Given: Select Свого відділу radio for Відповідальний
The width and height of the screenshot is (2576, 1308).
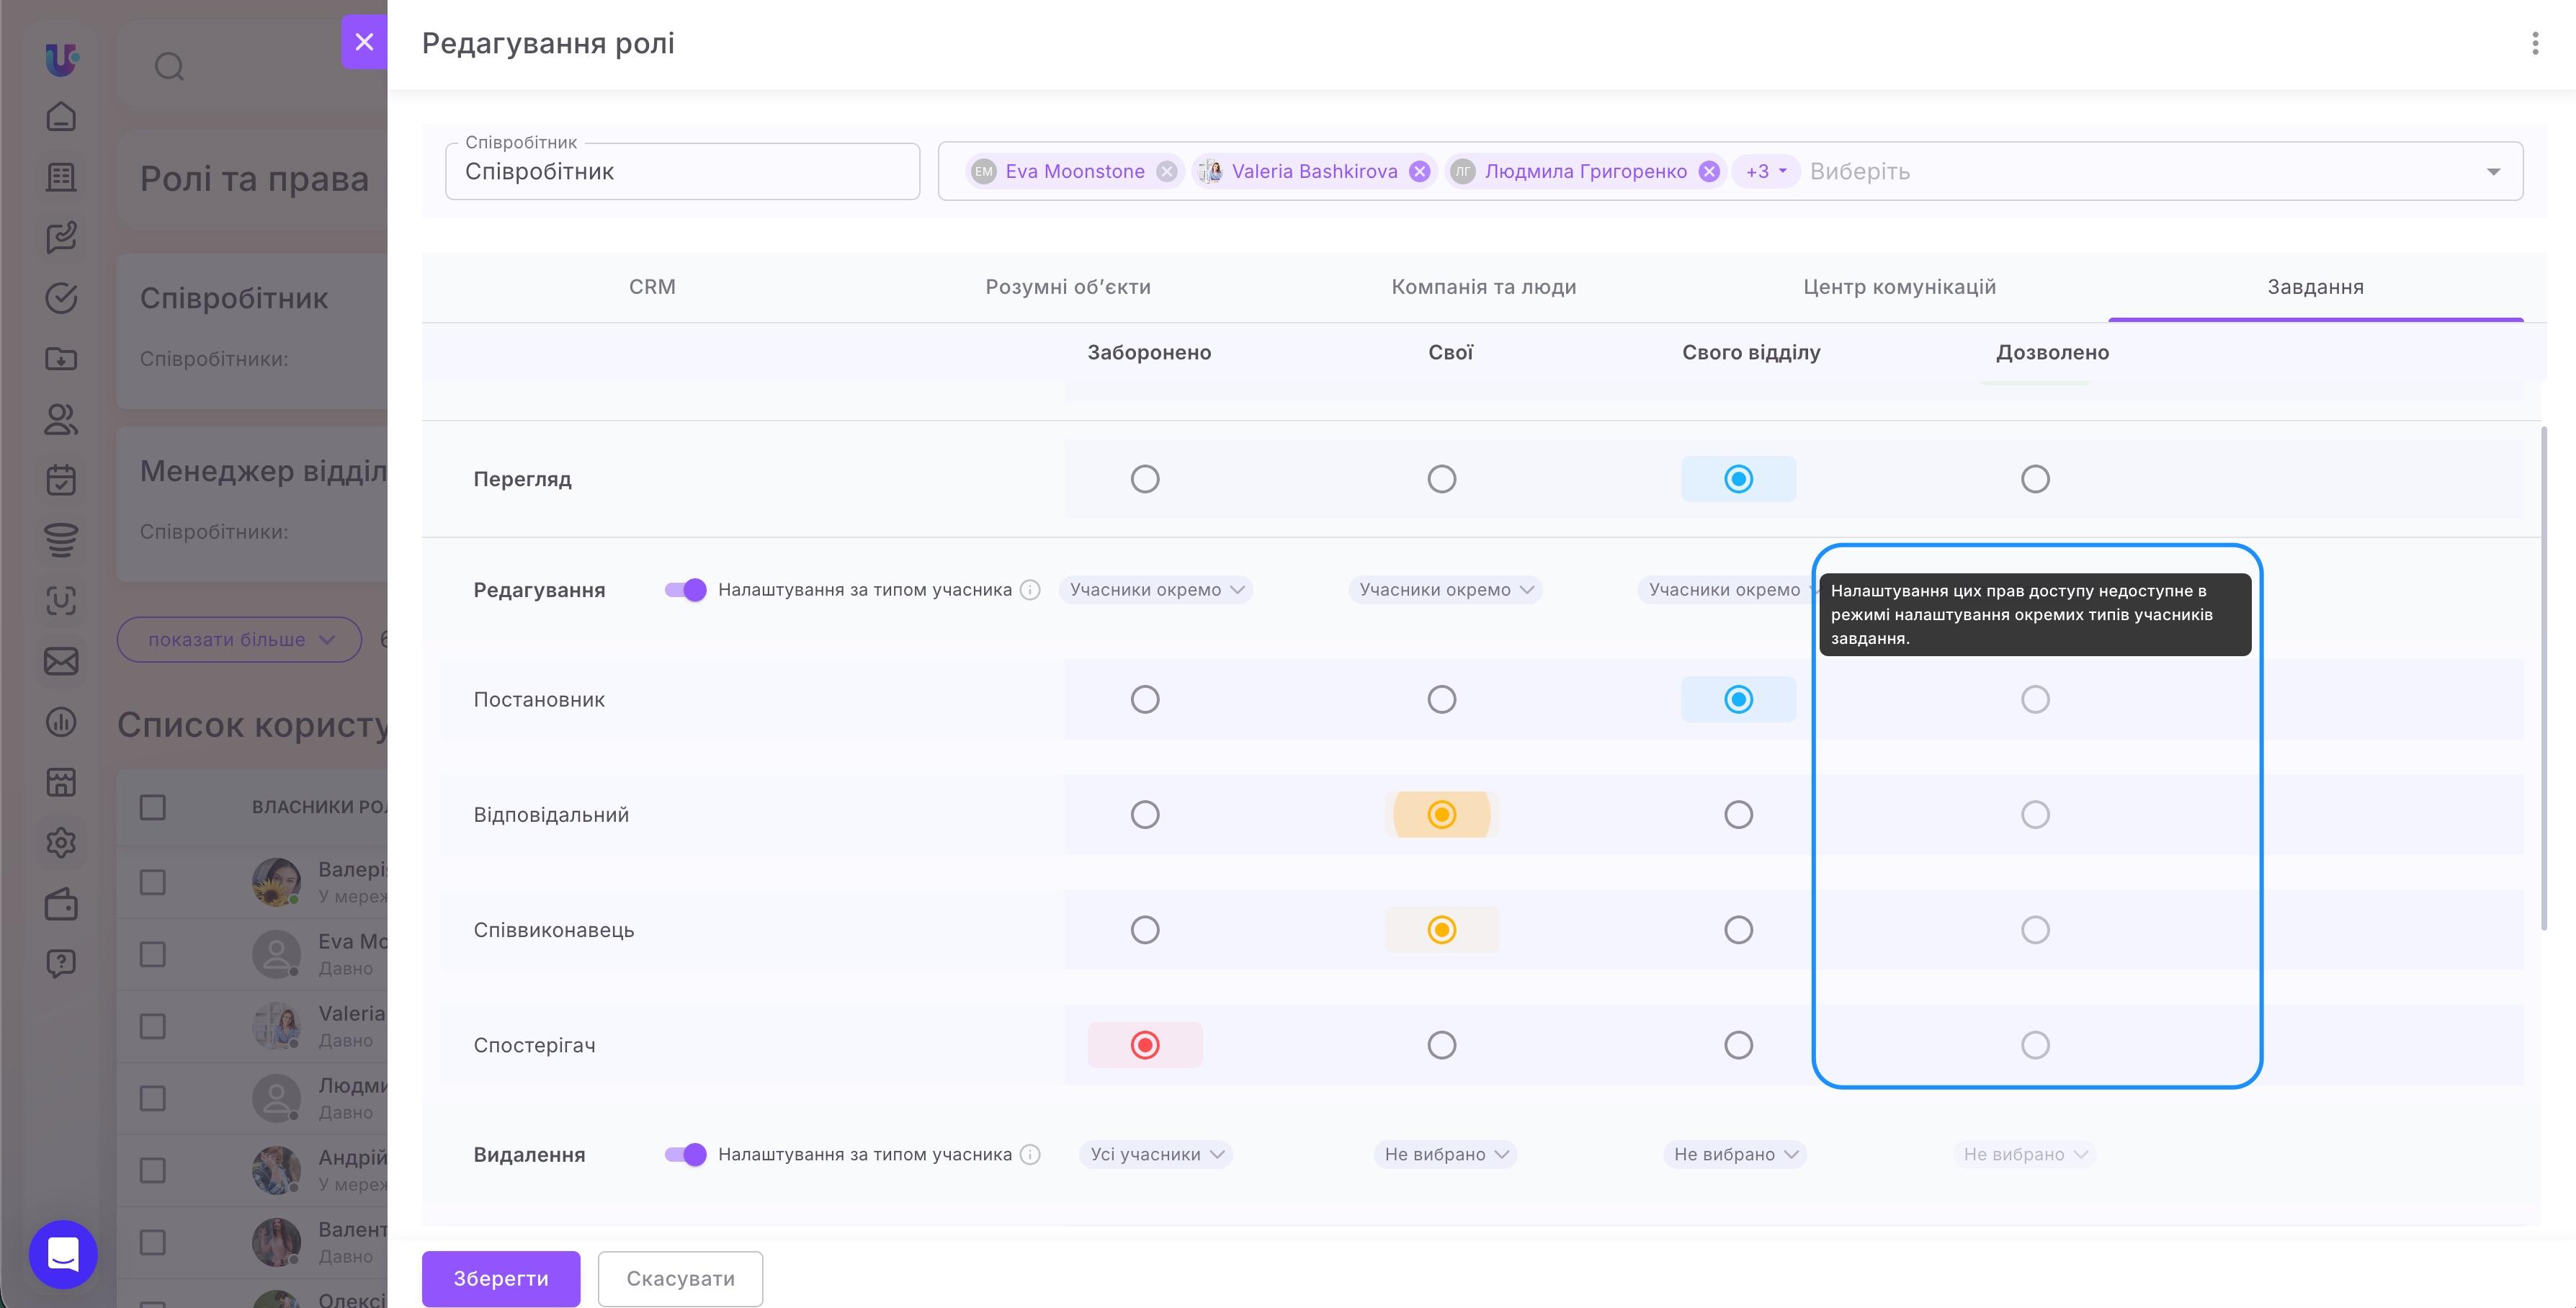Looking at the screenshot, I should 1738,815.
